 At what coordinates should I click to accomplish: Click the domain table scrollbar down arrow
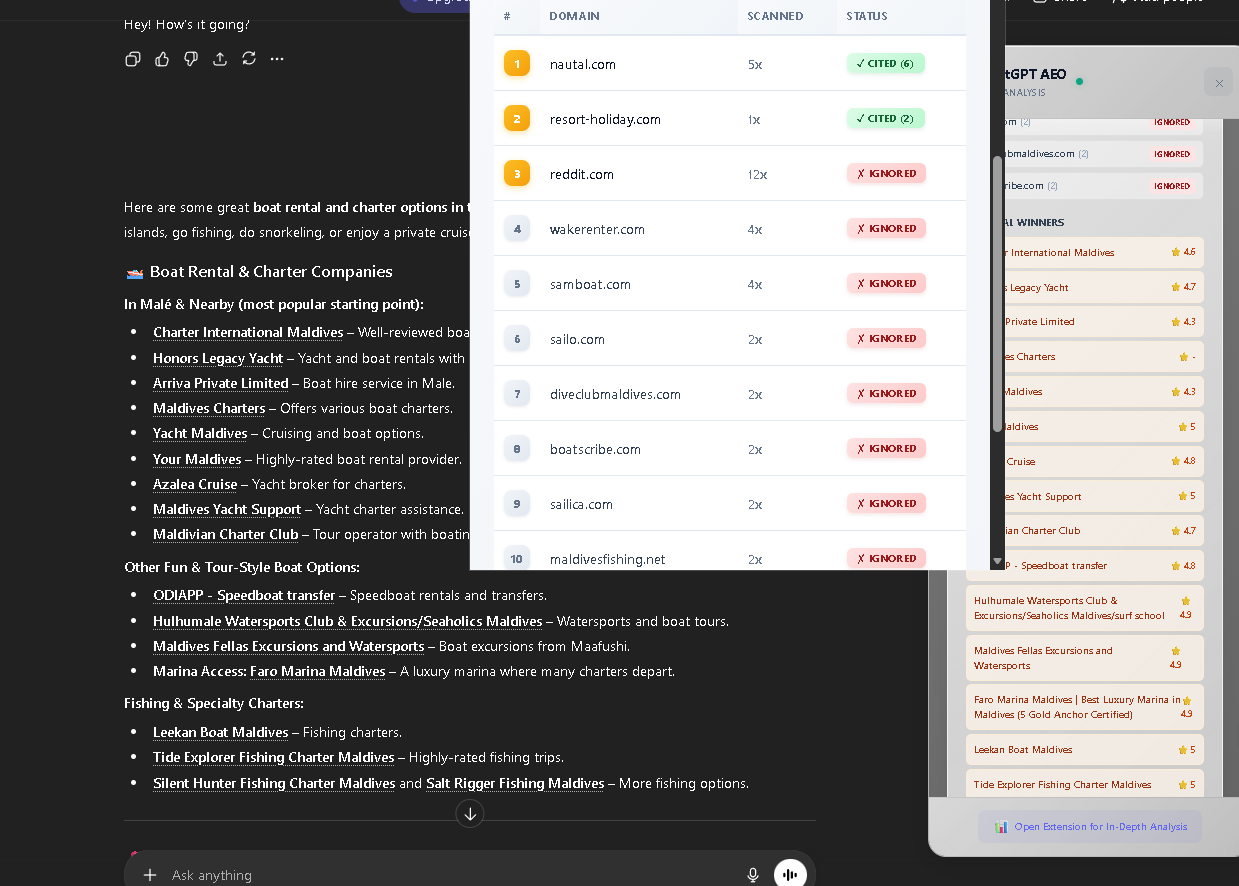pyautogui.click(x=997, y=562)
